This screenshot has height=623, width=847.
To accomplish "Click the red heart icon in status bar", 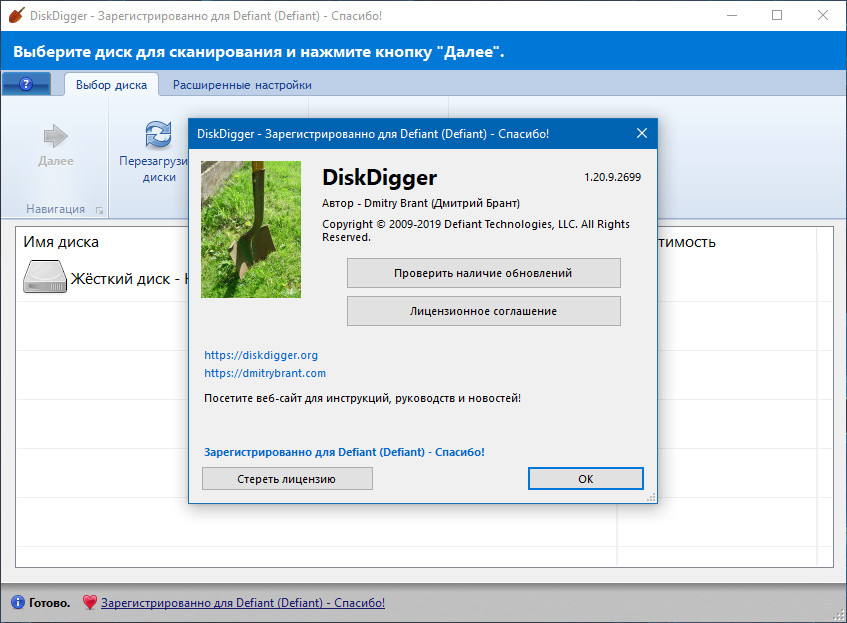I will click(89, 603).
